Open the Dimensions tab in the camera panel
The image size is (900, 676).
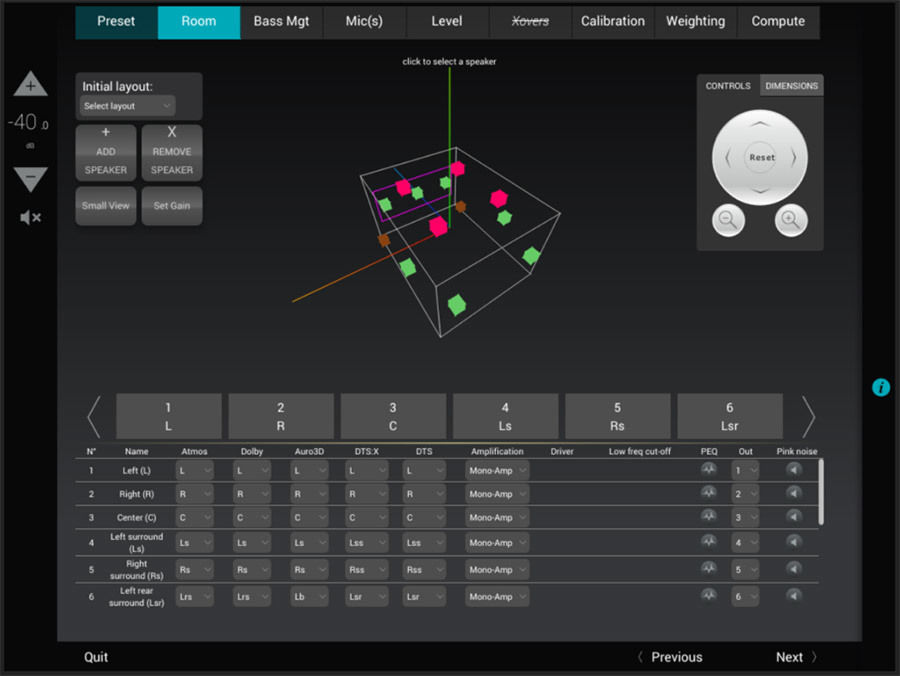coord(791,86)
